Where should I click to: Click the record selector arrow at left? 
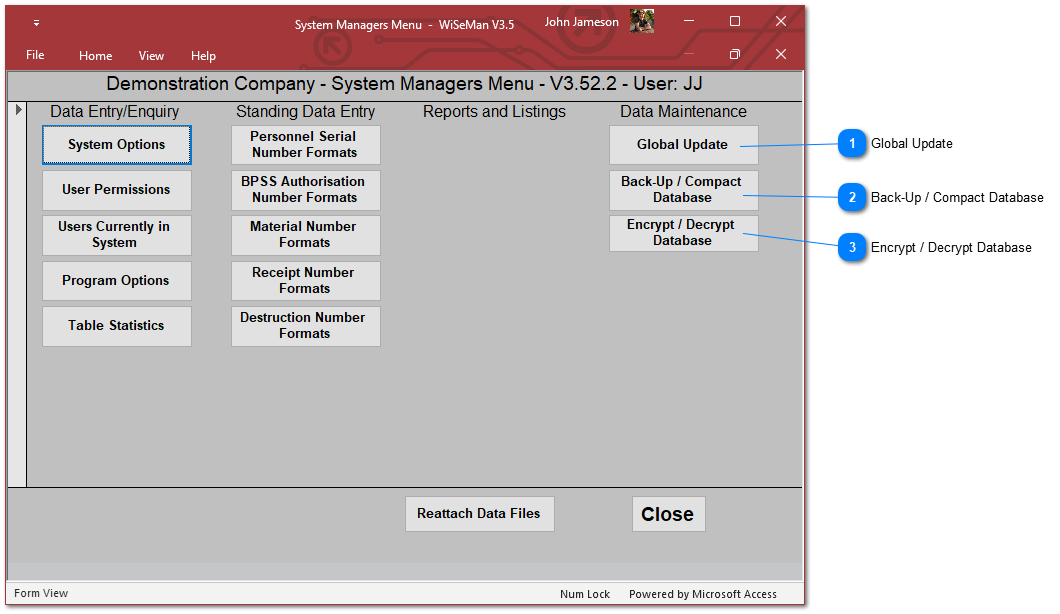17,109
